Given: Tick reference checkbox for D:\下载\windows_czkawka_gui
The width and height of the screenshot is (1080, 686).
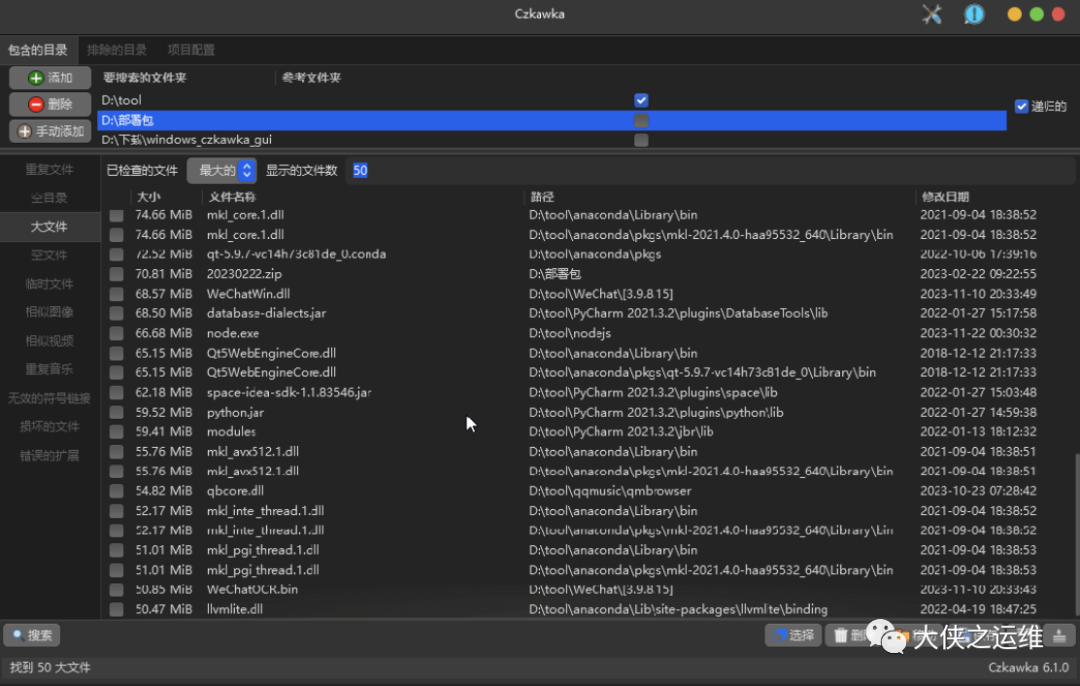Looking at the screenshot, I should tap(641, 141).
